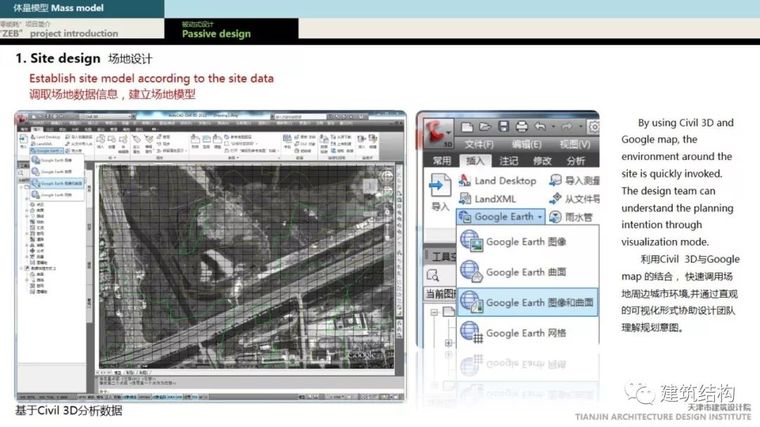Image resolution: width=760 pixels, height=427 pixels.
Task: Click the 导入测量 import survey button
Action: point(574,181)
